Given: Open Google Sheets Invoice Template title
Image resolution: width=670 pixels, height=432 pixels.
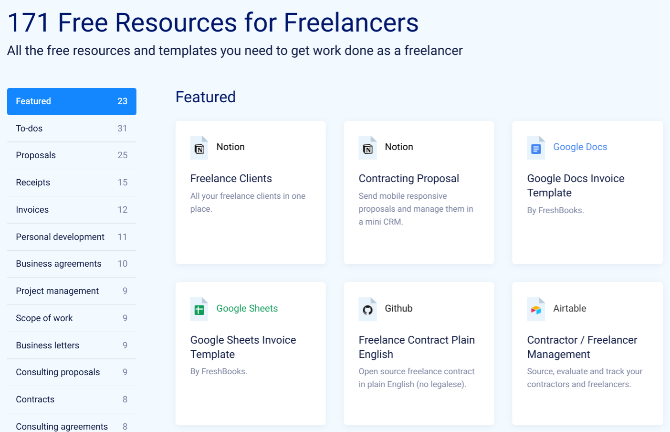Looking at the screenshot, I should [243, 347].
